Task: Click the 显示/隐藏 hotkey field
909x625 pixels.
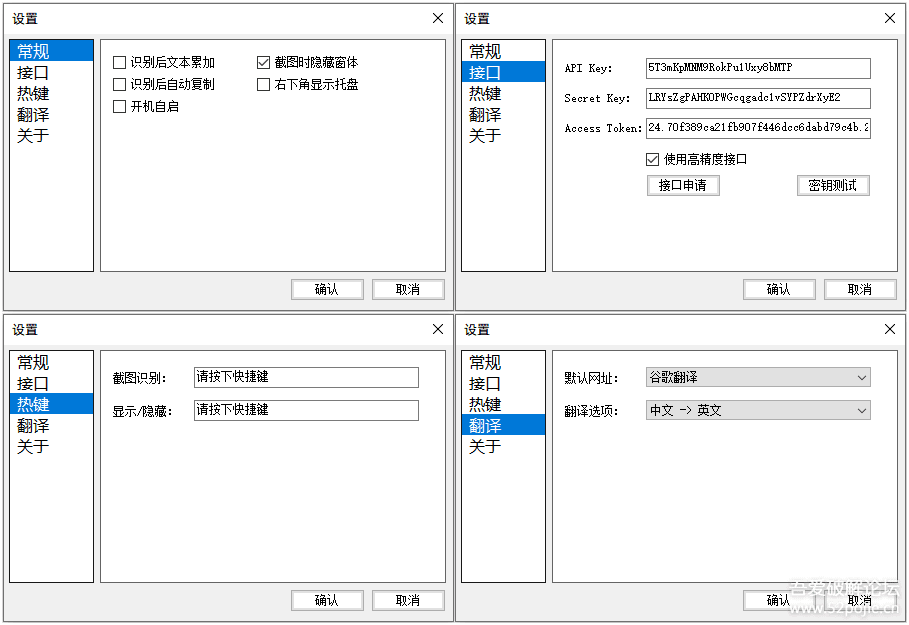Action: click(x=306, y=410)
